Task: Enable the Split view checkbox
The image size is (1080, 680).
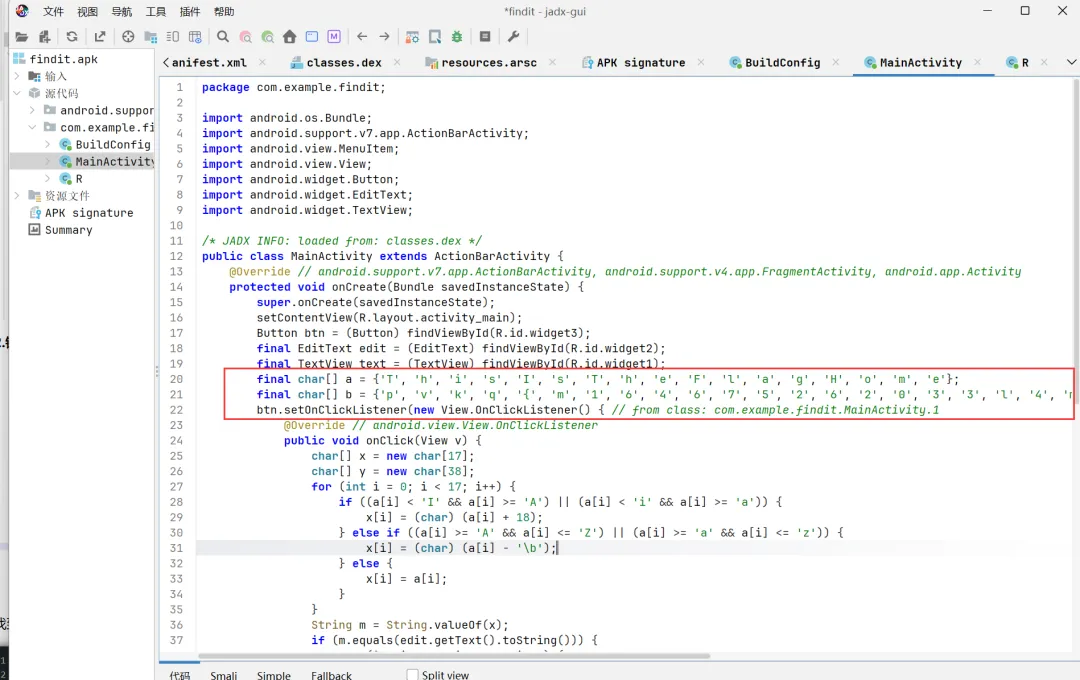Action: click(x=413, y=675)
